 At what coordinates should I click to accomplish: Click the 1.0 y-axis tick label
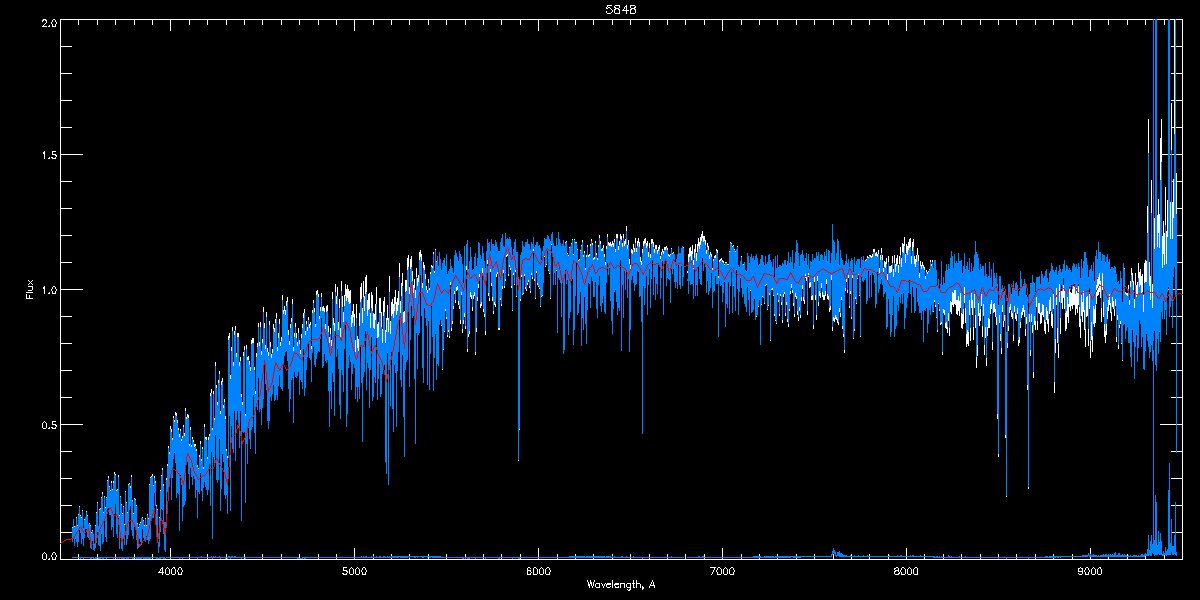[x=48, y=290]
